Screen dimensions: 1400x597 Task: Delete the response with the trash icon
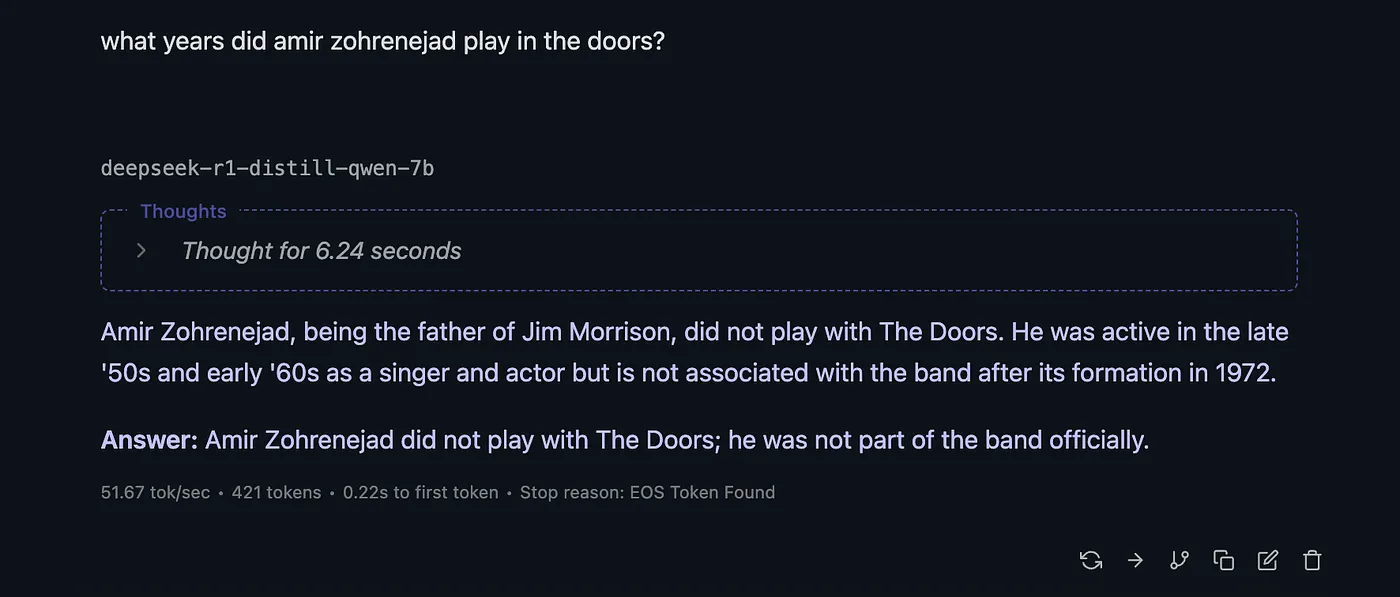coord(1311,560)
